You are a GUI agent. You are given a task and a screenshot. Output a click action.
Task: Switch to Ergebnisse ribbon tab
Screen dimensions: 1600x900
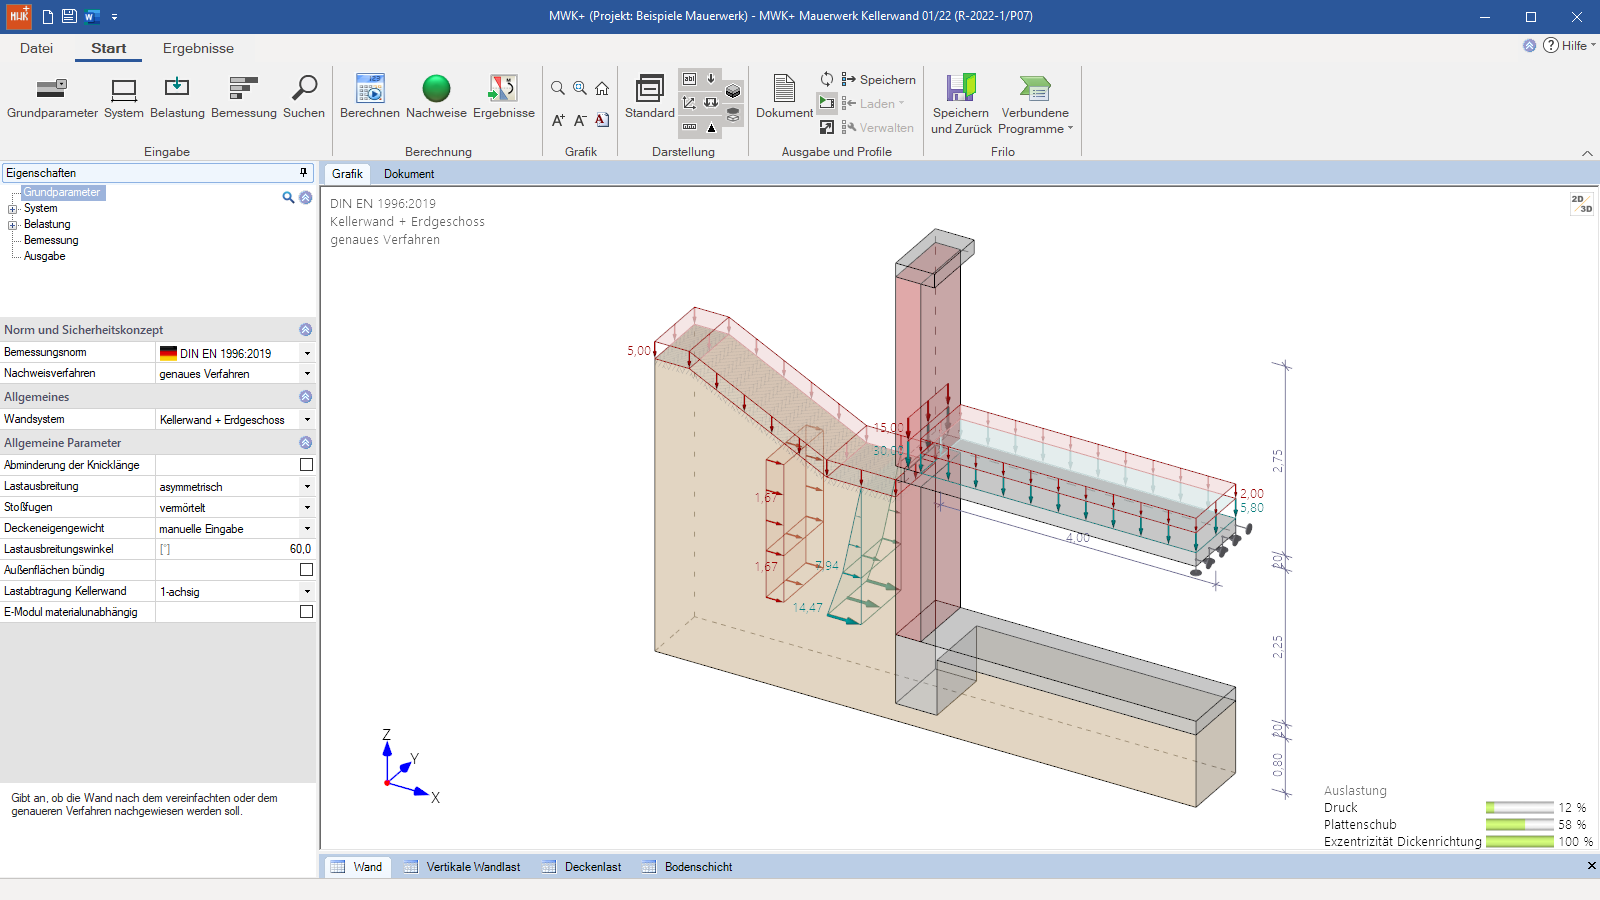tap(198, 48)
